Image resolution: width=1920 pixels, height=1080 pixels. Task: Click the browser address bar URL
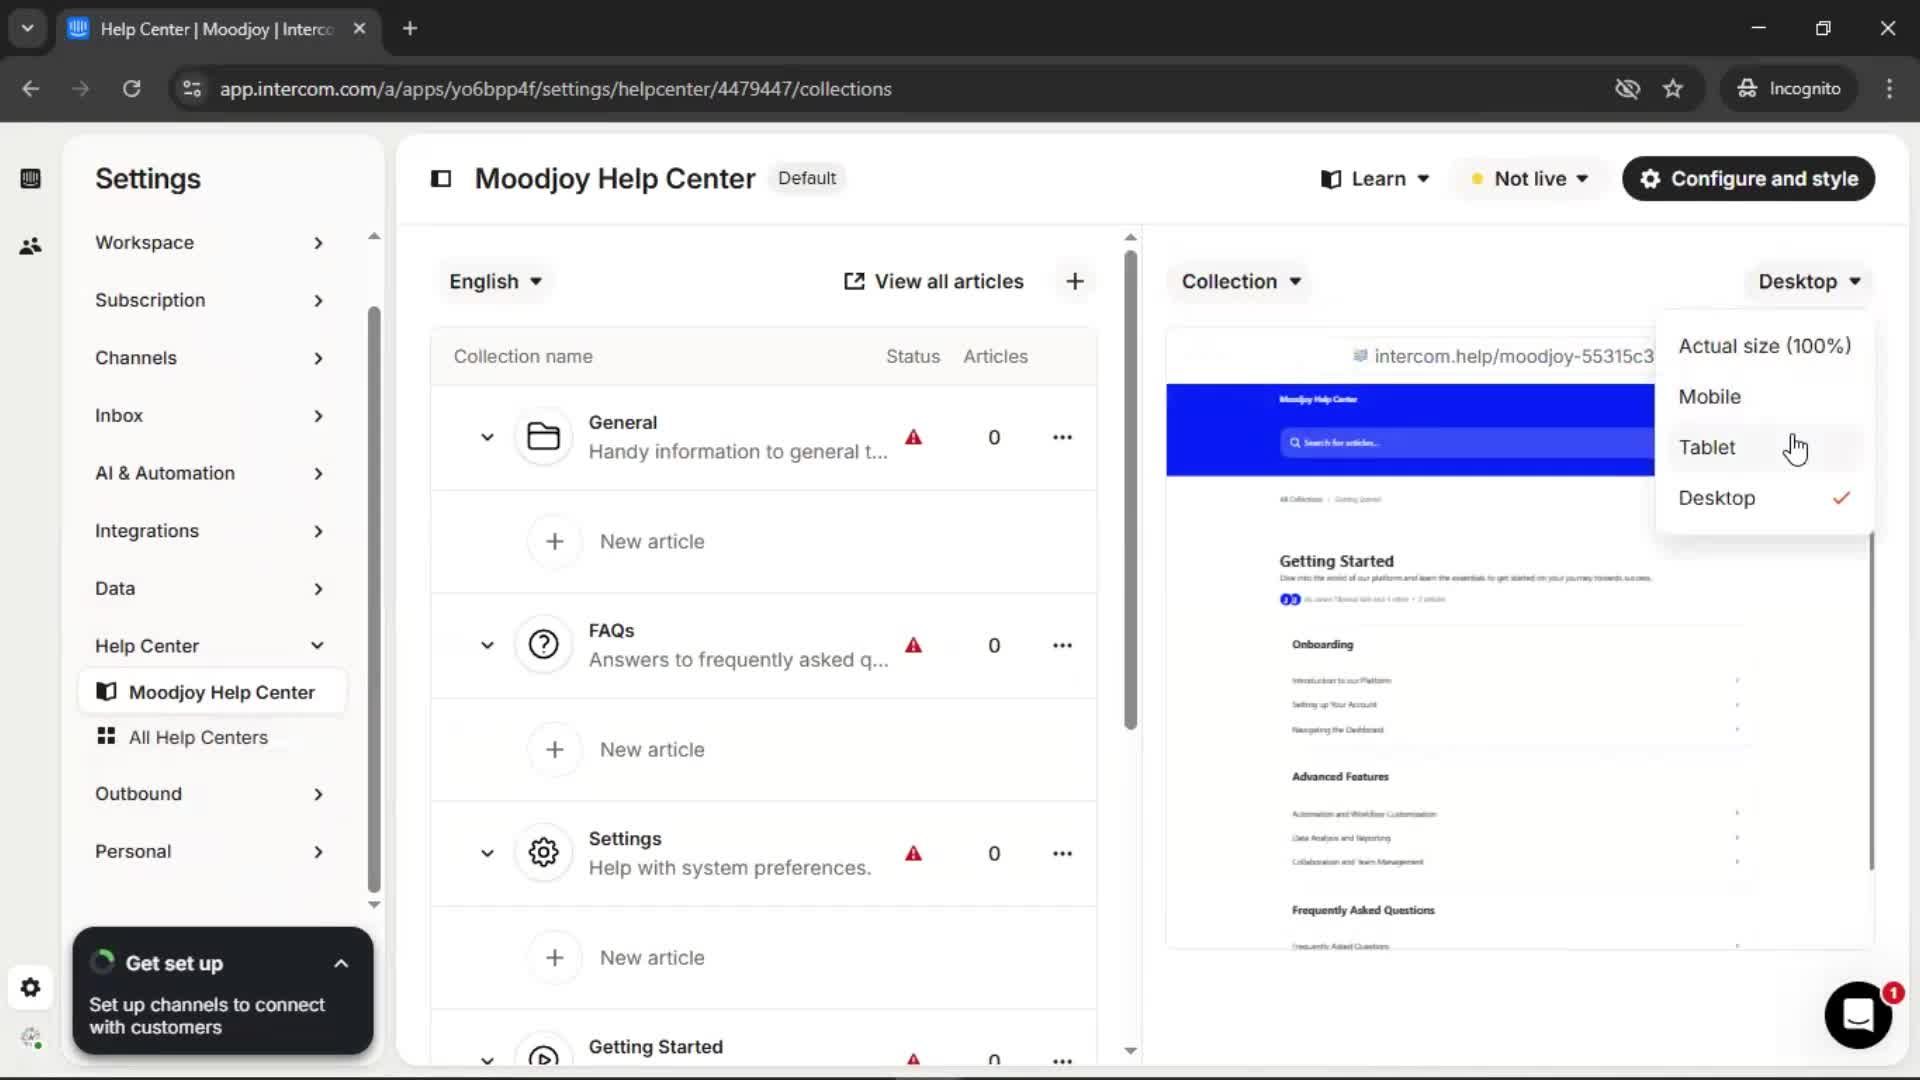click(x=555, y=89)
